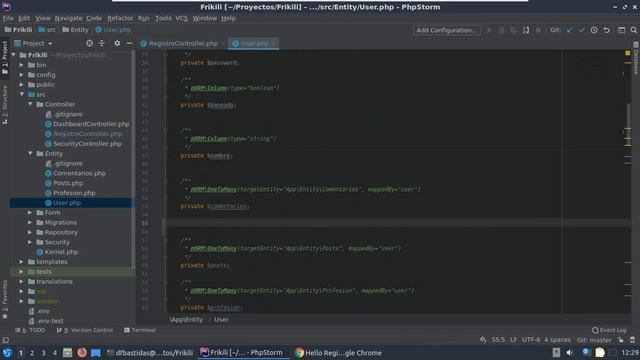640x360 pixels.
Task: Open Firefox from the taskbar
Action: tap(82, 352)
